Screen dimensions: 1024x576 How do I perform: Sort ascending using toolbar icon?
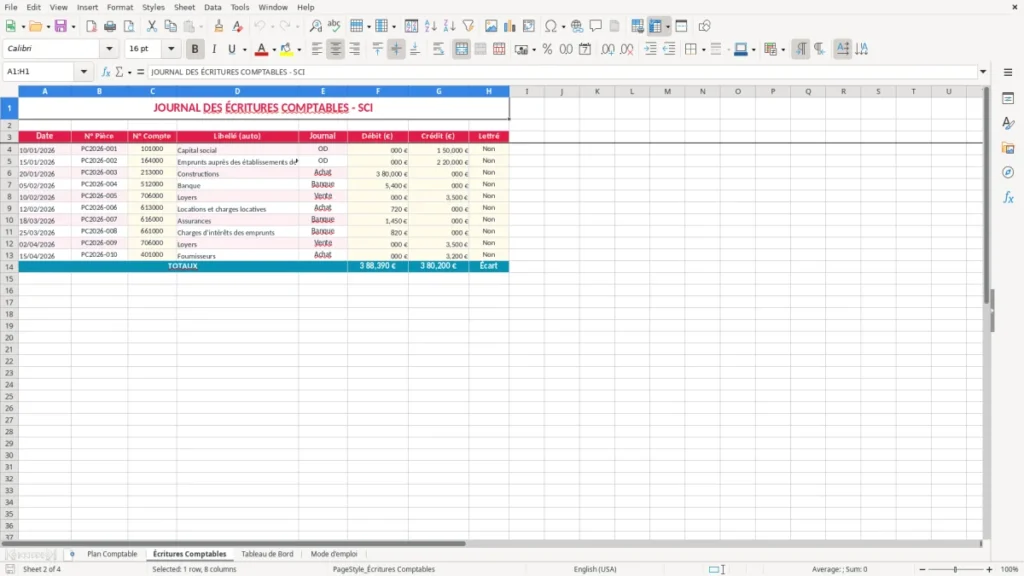coord(430,26)
